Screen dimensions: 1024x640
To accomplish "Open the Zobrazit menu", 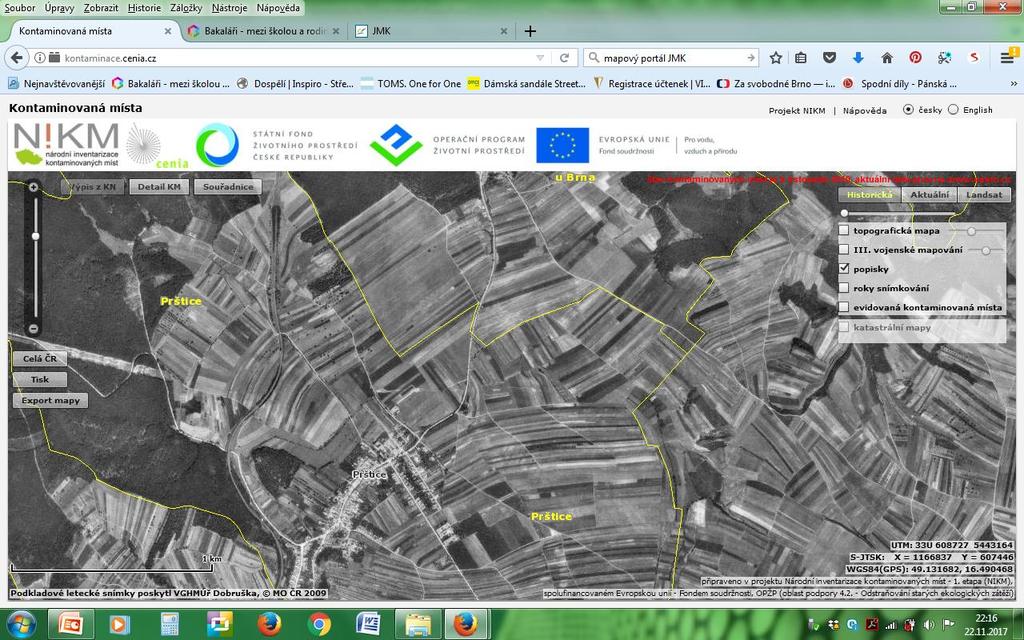I will click(x=101, y=8).
